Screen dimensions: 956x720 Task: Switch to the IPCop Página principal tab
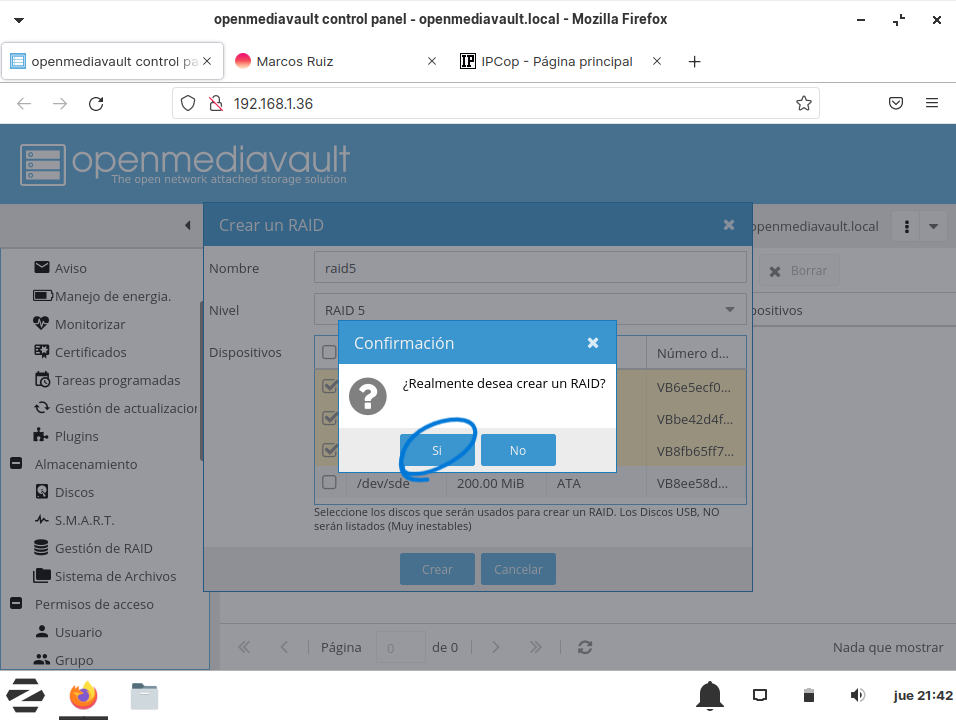[556, 61]
